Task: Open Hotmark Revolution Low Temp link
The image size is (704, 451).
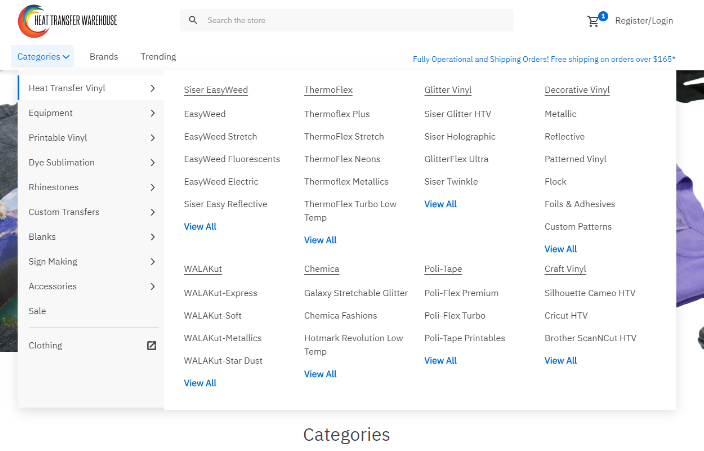Action: click(353, 345)
